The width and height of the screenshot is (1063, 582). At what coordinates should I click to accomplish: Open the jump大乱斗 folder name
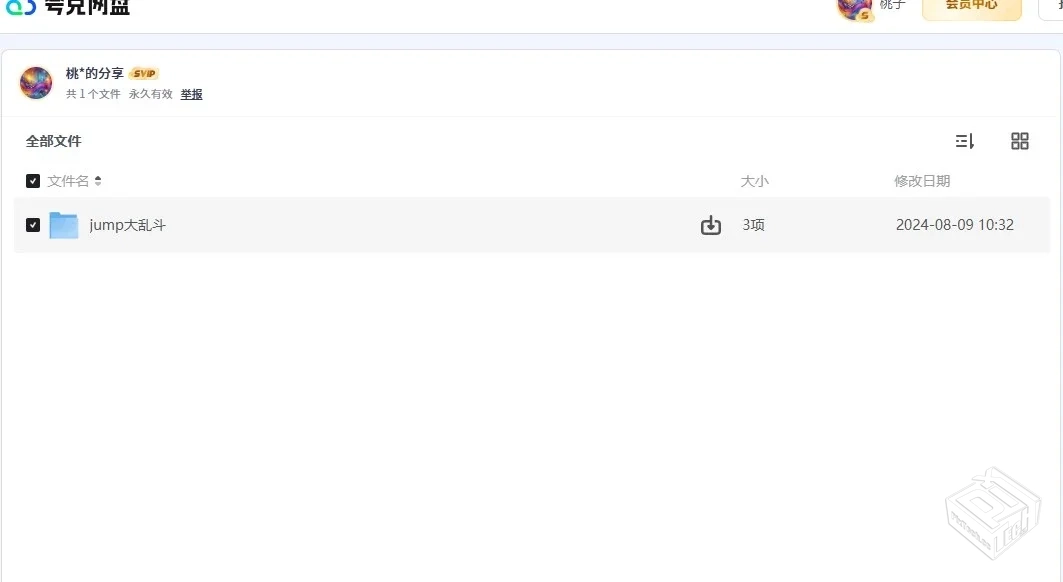(x=128, y=225)
